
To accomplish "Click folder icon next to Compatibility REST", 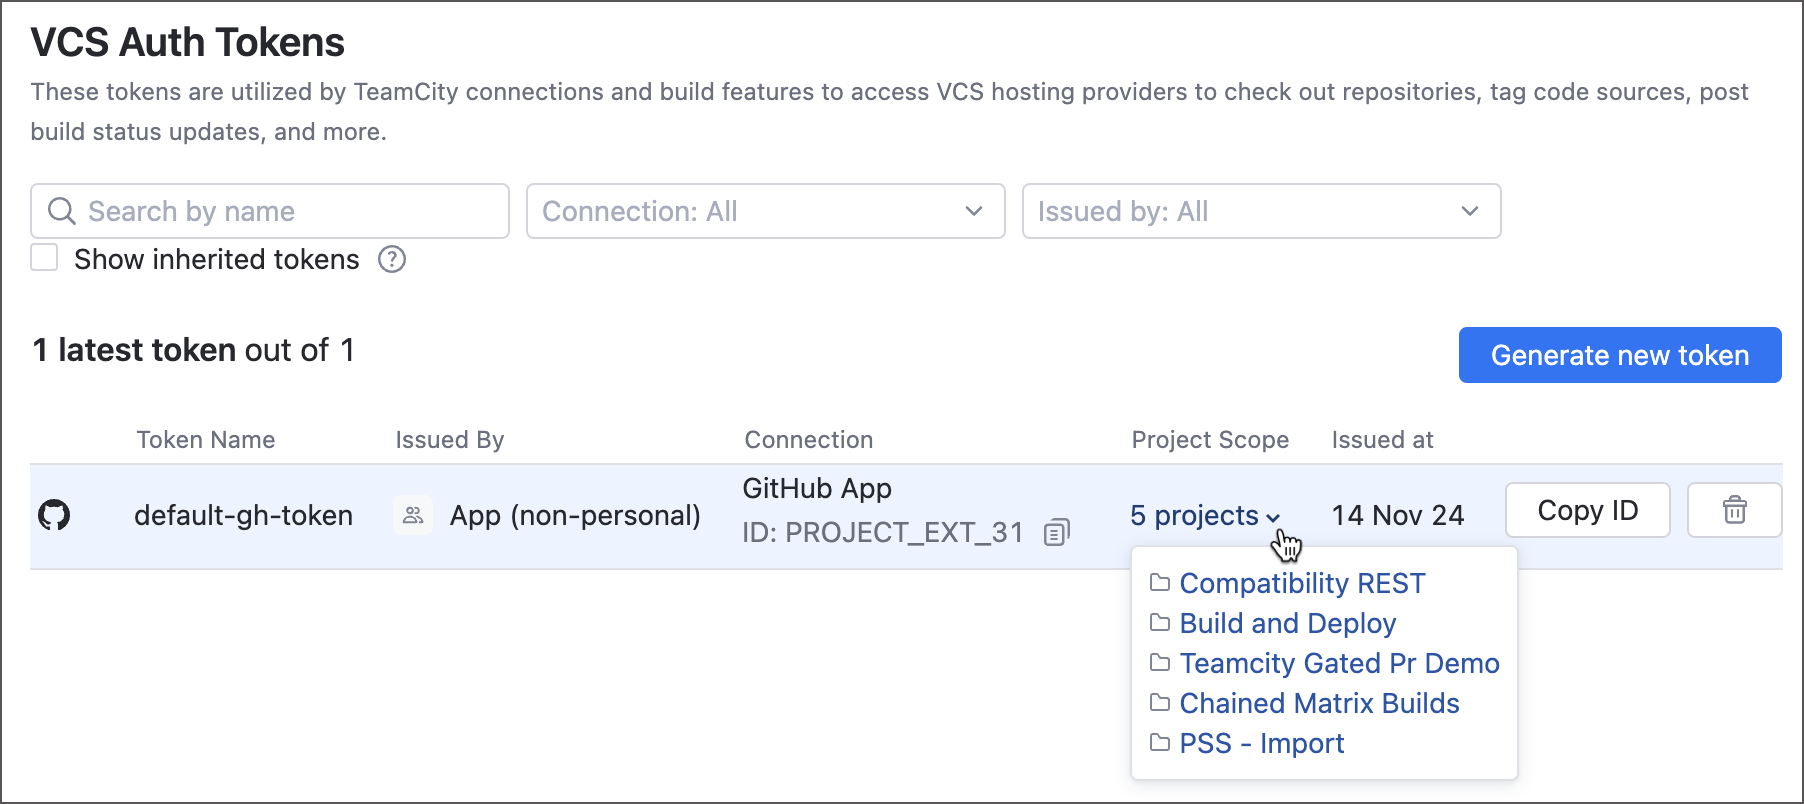I will tap(1160, 583).
